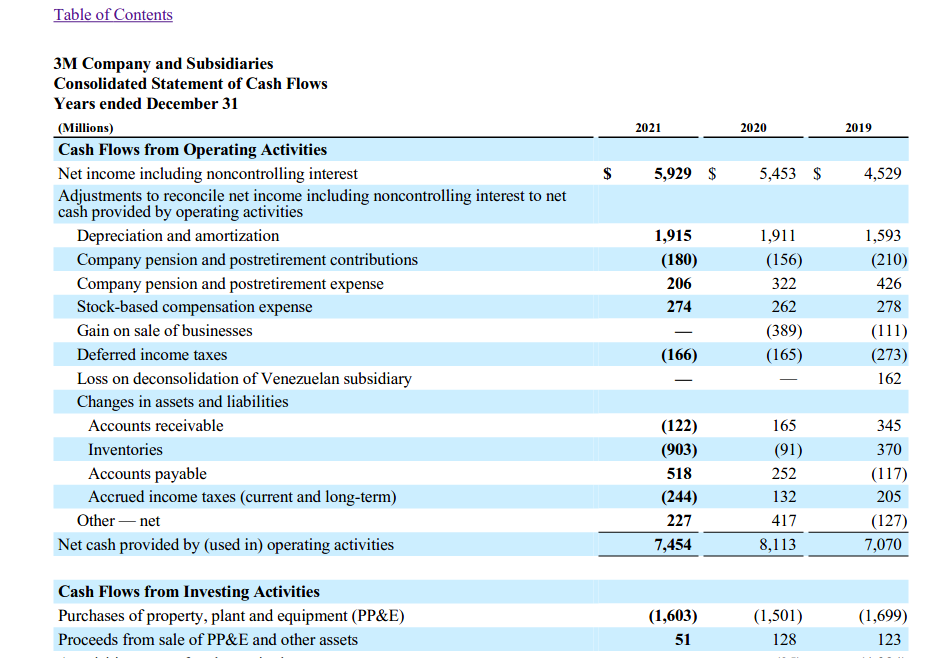938x658 pixels.
Task: Select the 274 stock compensation value
Action: 679,307
